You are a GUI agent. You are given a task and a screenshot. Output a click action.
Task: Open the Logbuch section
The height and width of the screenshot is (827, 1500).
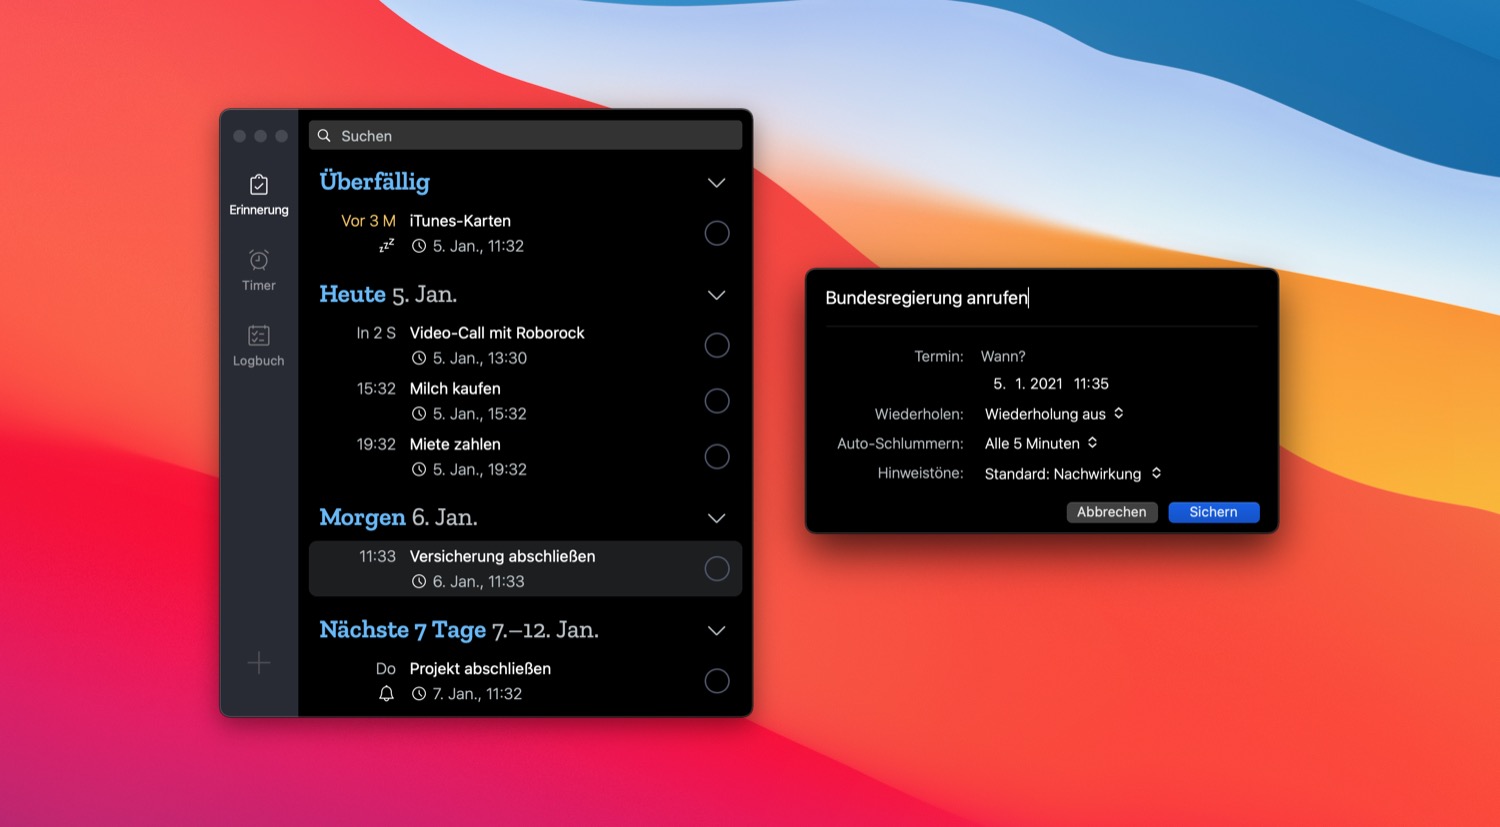(x=258, y=345)
